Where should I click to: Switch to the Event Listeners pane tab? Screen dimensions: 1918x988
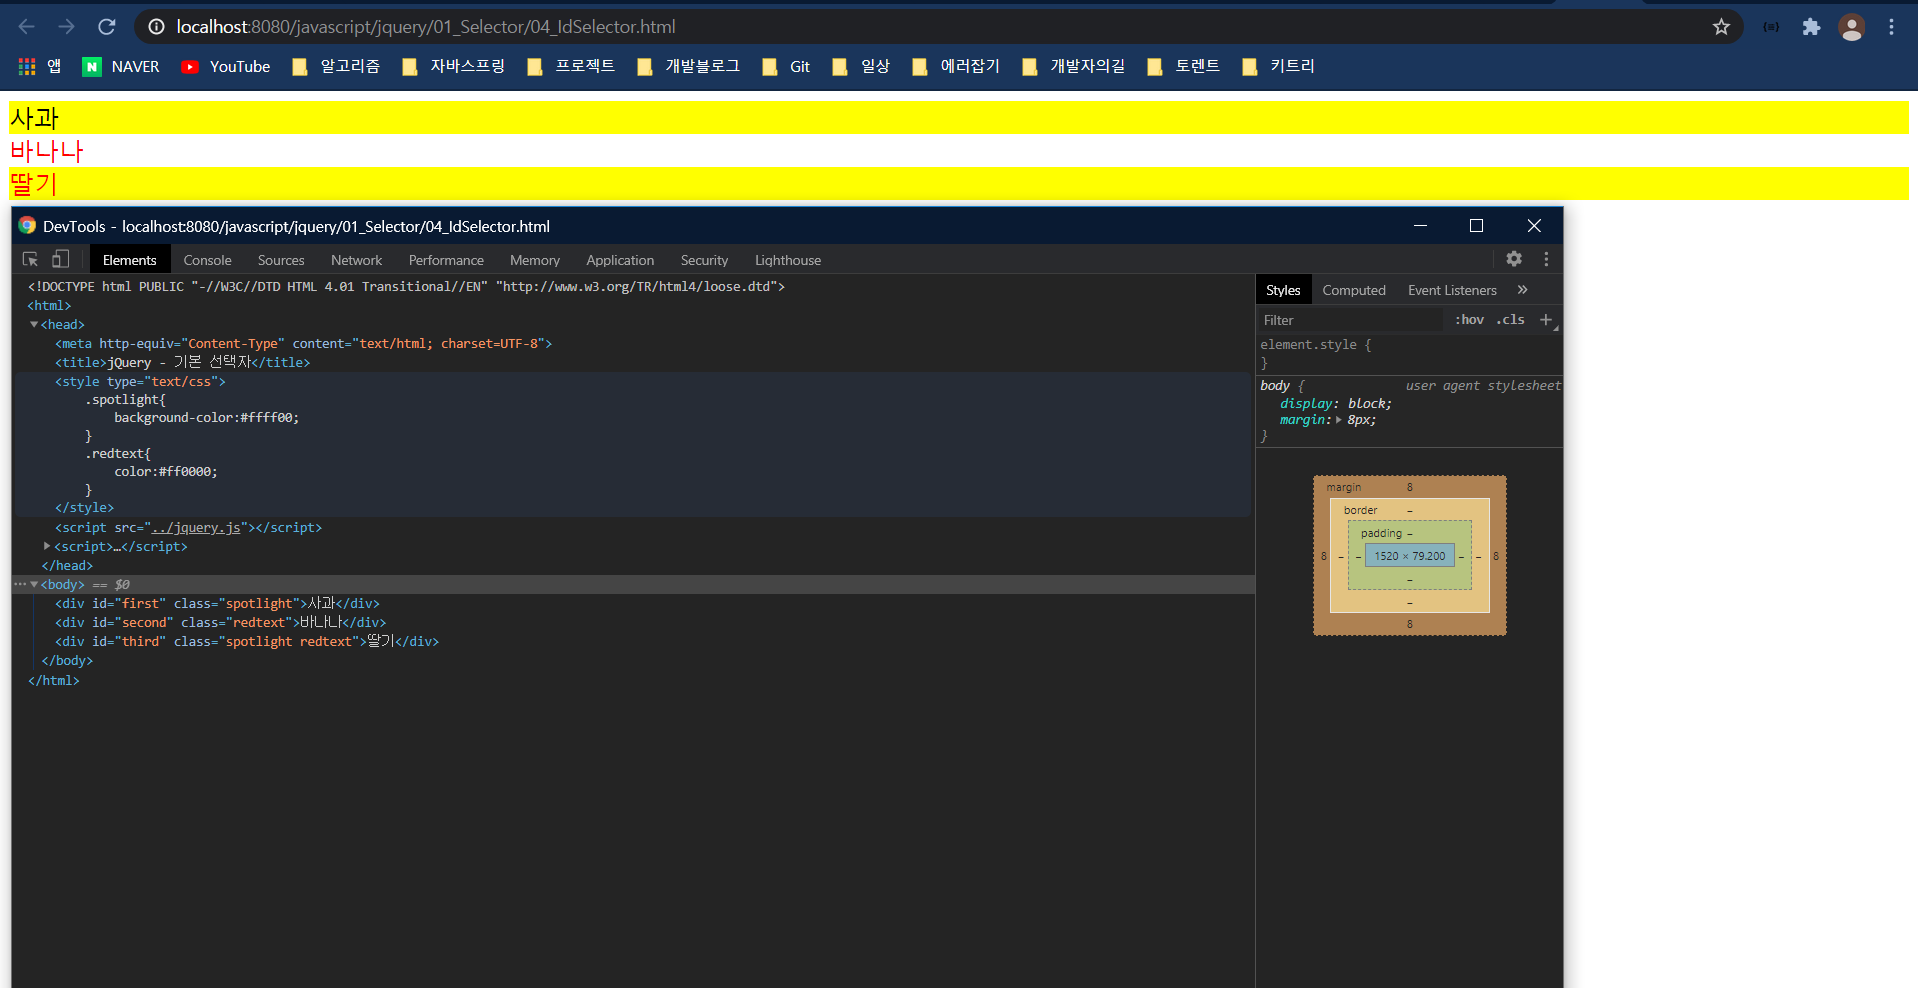click(x=1452, y=290)
